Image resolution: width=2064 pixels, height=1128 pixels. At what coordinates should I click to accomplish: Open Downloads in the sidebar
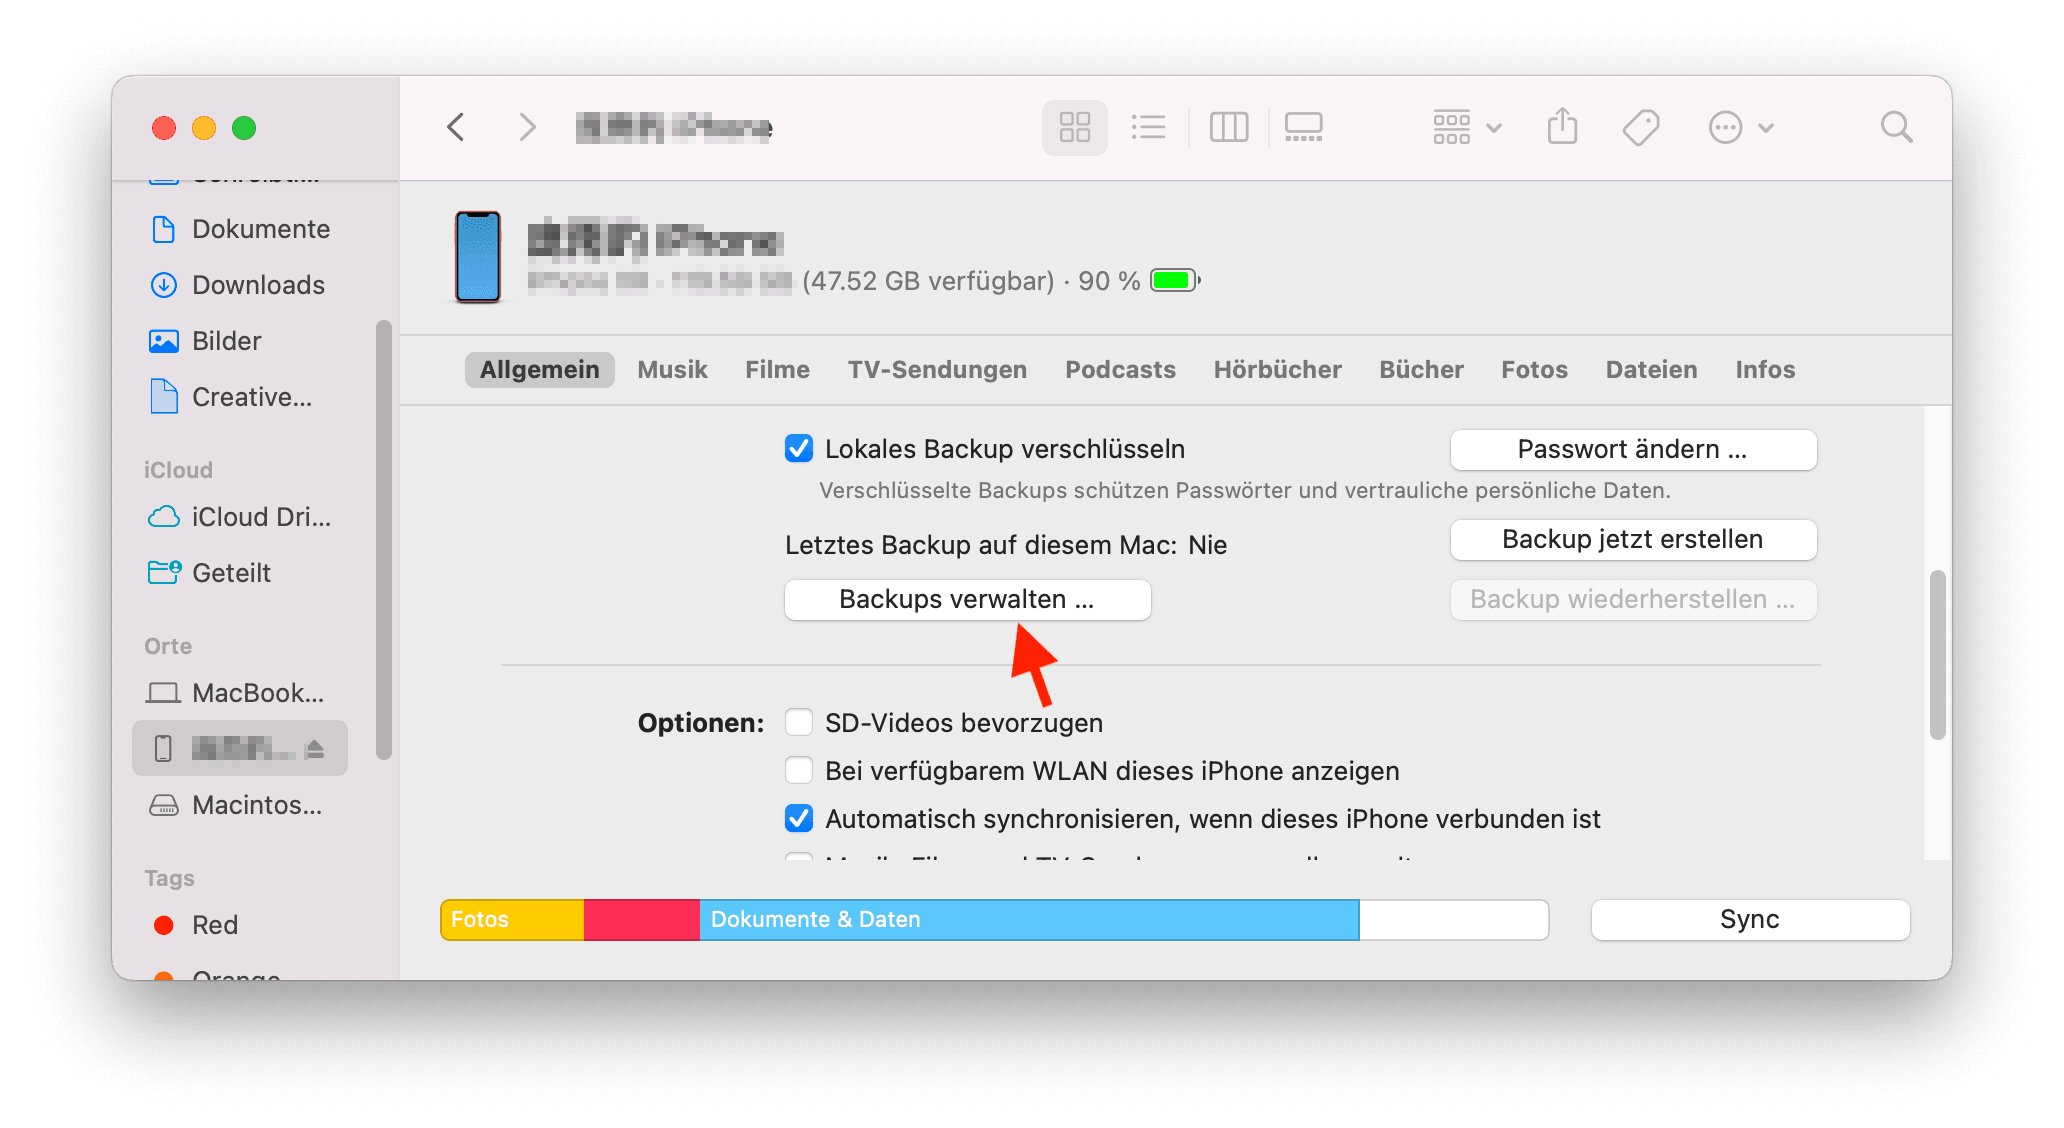click(240, 285)
